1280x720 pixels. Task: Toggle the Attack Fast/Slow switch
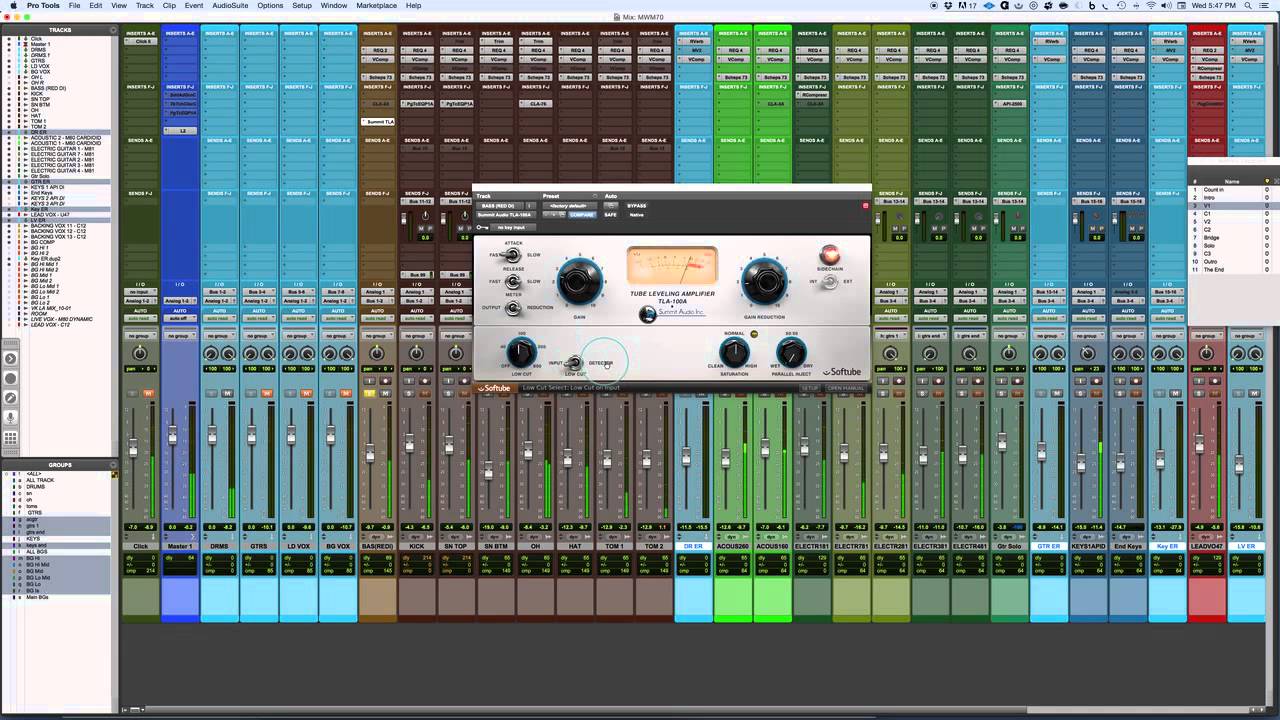tap(512, 255)
